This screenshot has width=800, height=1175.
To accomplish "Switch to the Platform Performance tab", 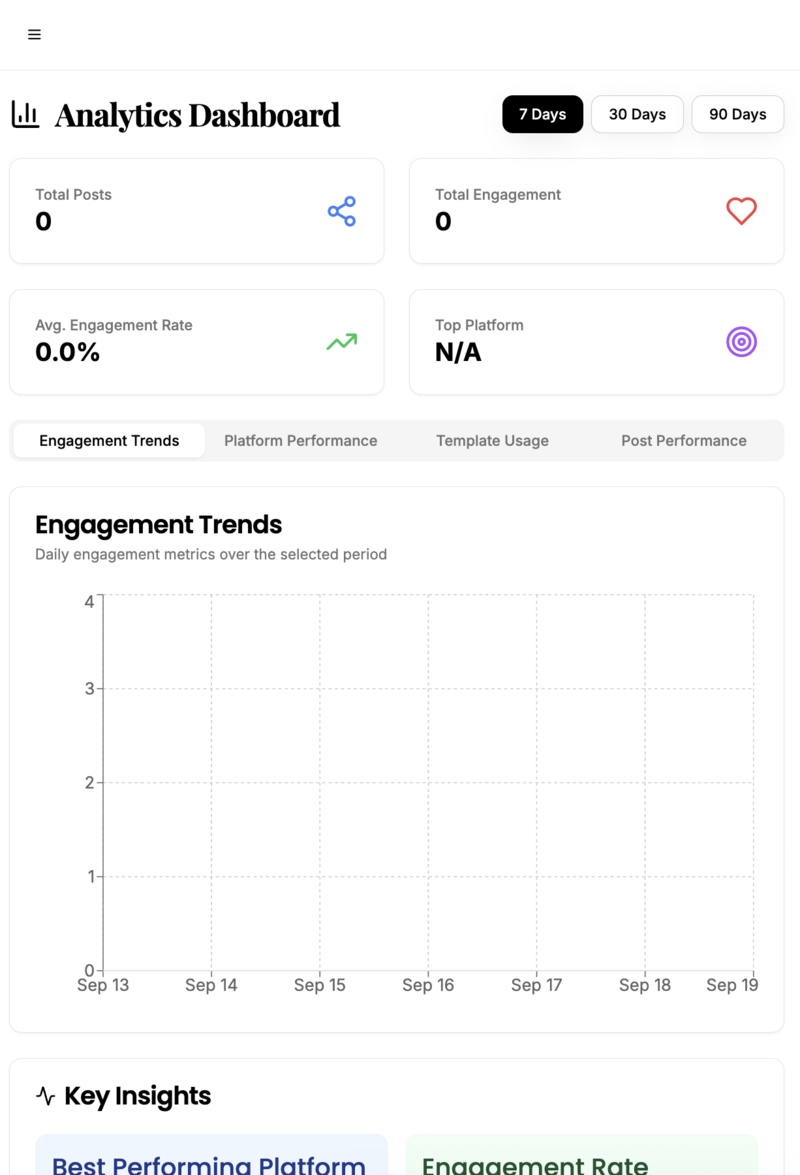I will point(300,441).
